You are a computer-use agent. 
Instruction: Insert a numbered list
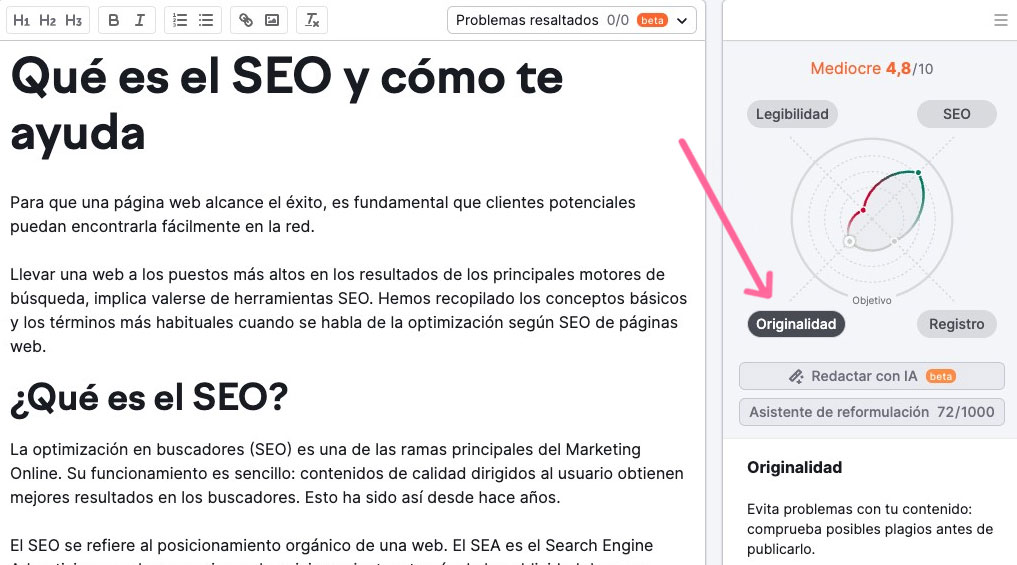coord(180,20)
